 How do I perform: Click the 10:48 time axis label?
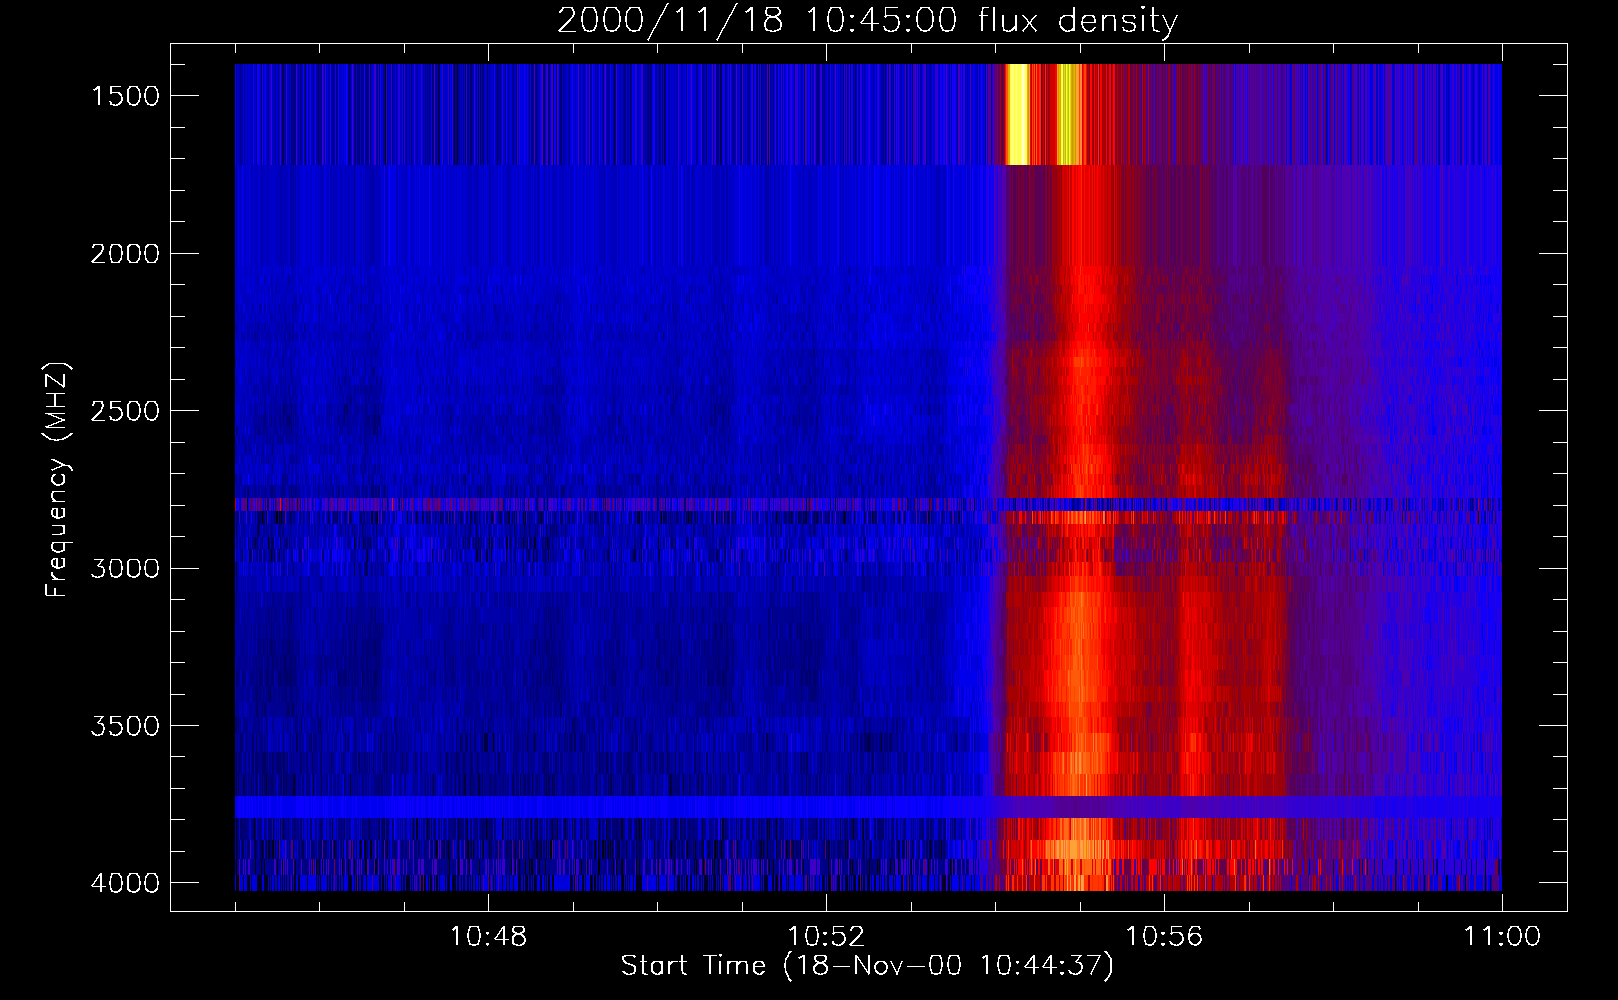click(x=488, y=937)
